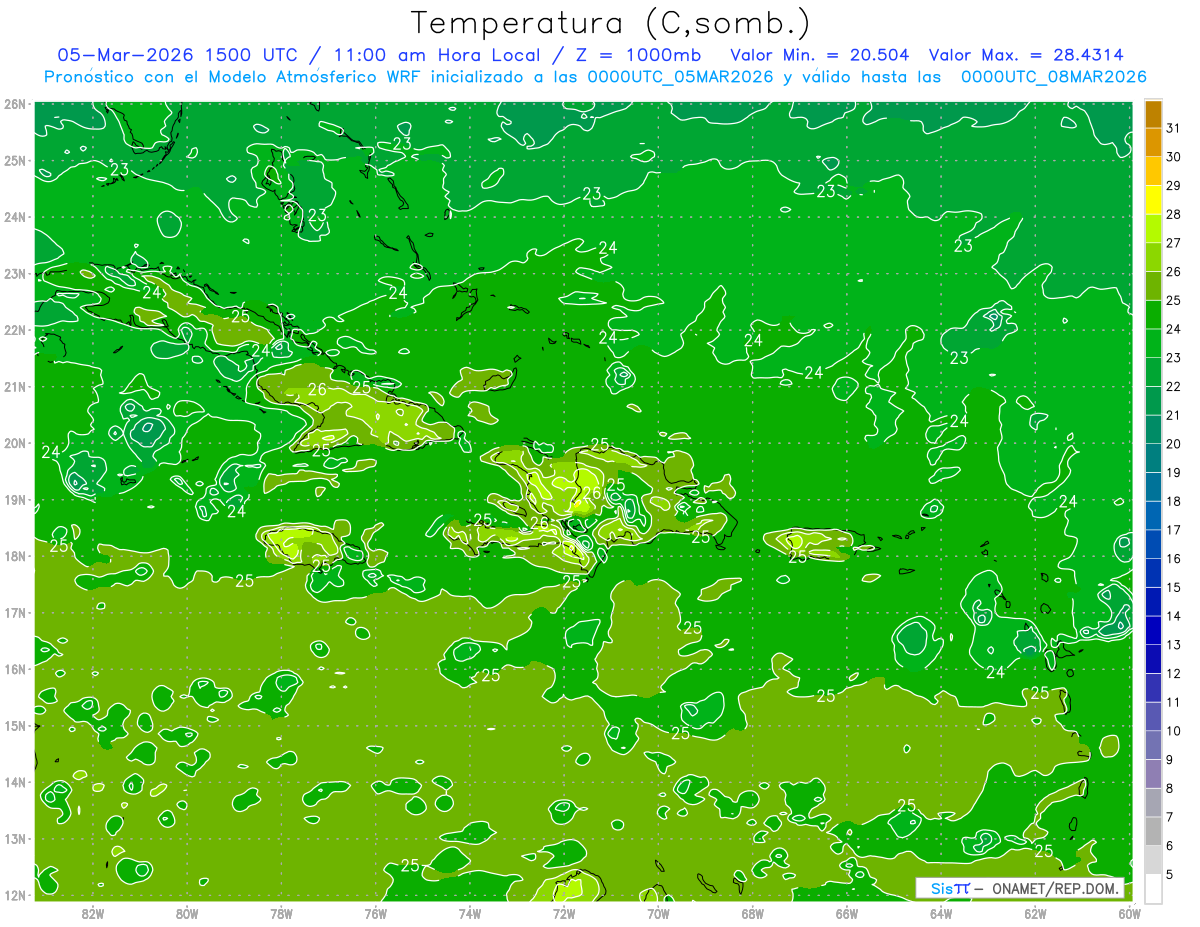Click the "12N" latitude axis label
1200x927 pixels.
[14, 895]
